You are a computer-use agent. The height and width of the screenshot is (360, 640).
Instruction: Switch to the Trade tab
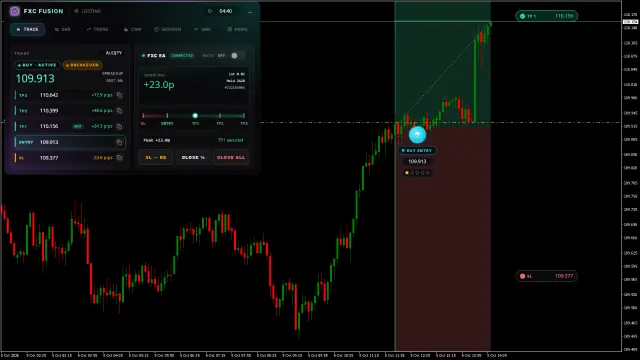(27, 29)
